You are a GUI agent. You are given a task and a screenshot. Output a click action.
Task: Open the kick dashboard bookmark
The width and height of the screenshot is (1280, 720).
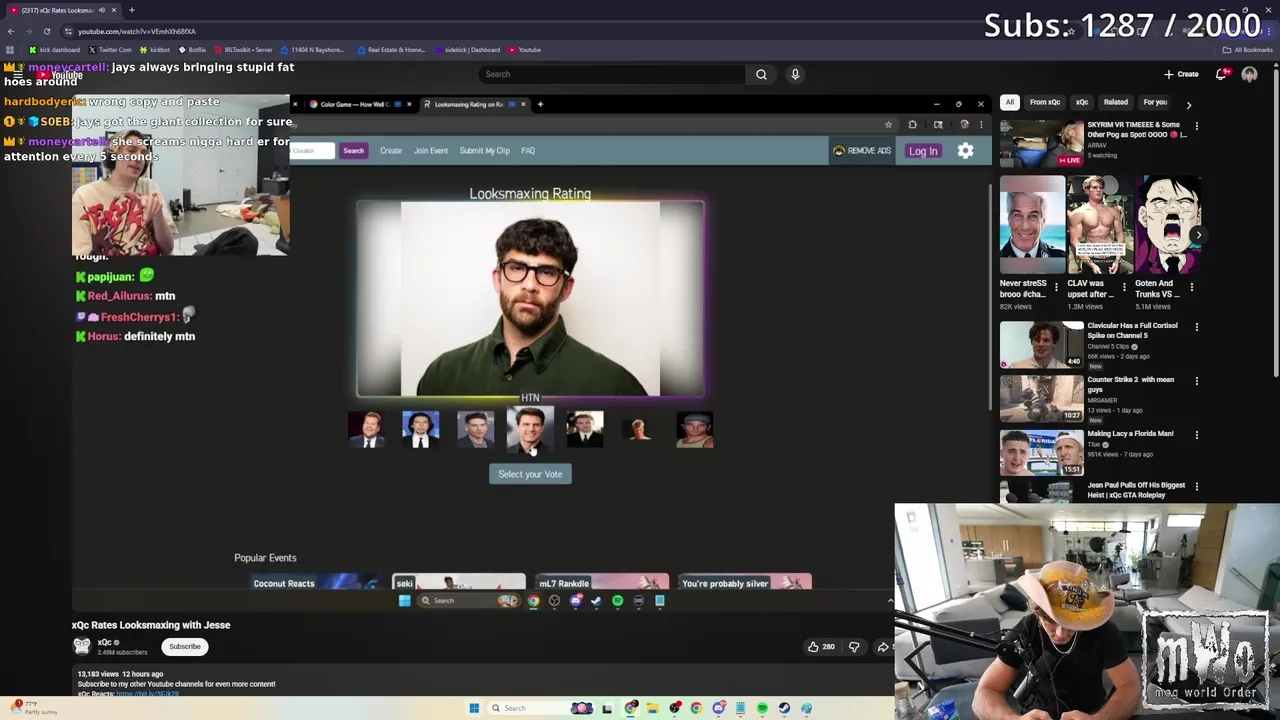click(55, 50)
